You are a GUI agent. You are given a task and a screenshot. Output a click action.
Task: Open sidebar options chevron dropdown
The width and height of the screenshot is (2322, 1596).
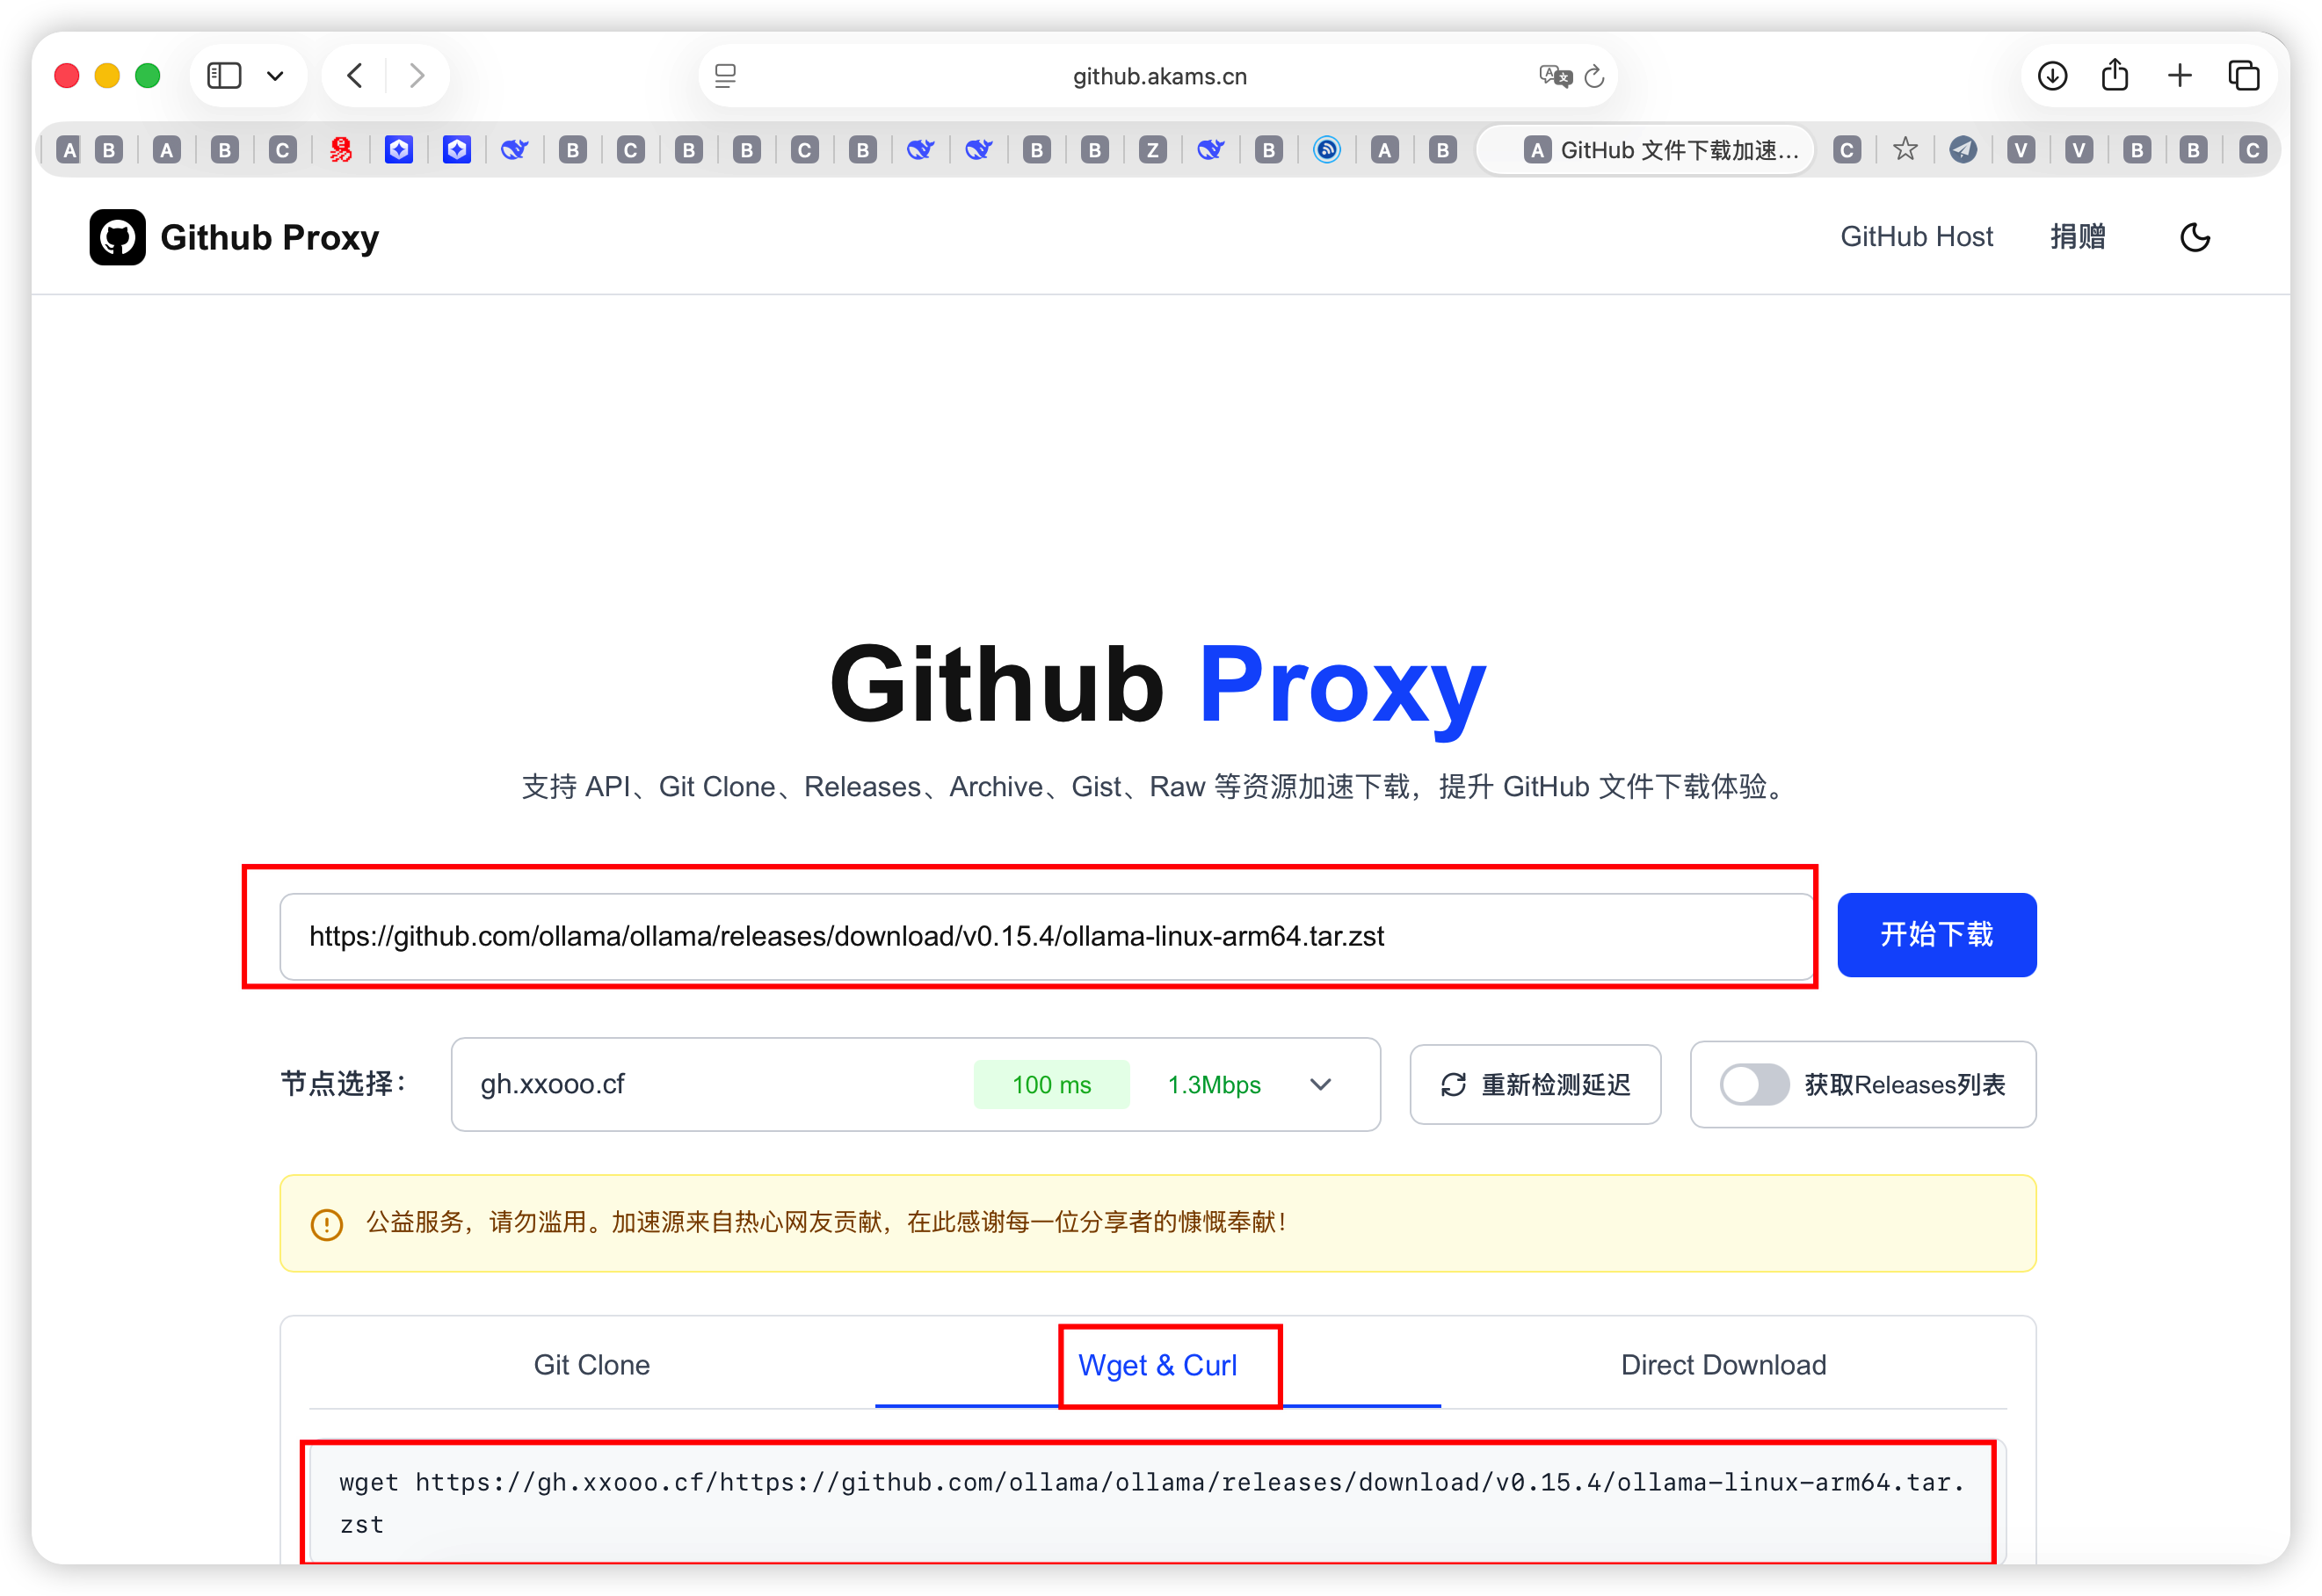[275, 76]
